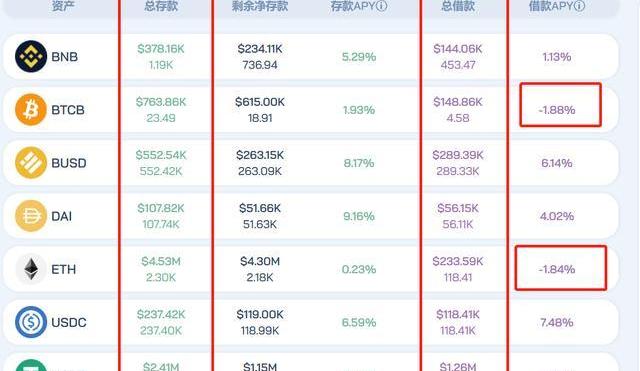The height and width of the screenshot is (371, 640).
Task: Sort by the 总存款 column header
Action: coord(161,6)
